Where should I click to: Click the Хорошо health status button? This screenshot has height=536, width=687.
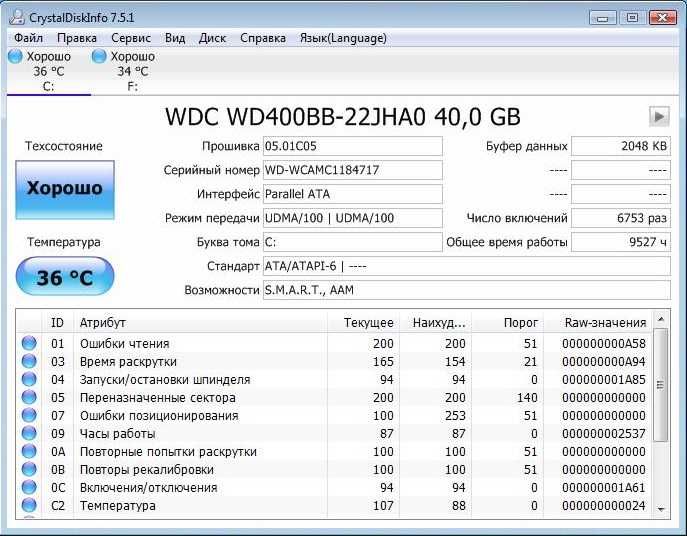click(65, 189)
